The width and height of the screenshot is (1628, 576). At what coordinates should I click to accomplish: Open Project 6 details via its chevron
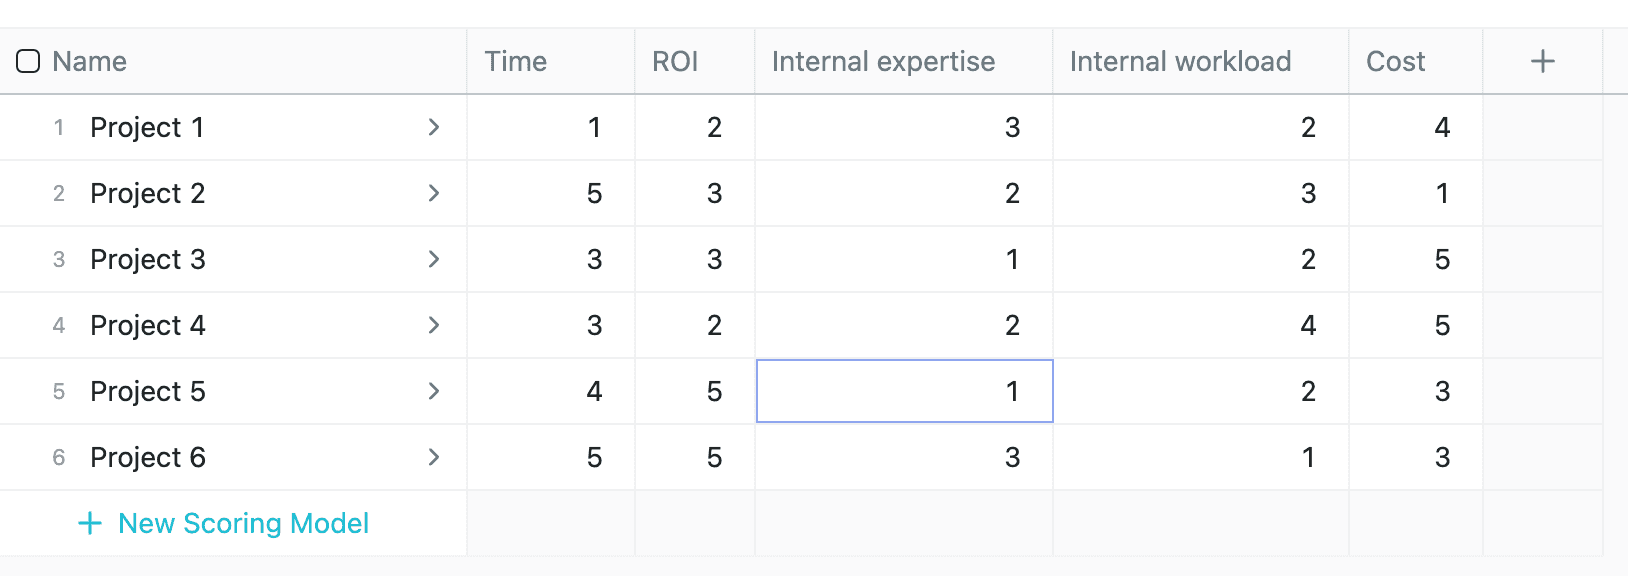click(434, 457)
